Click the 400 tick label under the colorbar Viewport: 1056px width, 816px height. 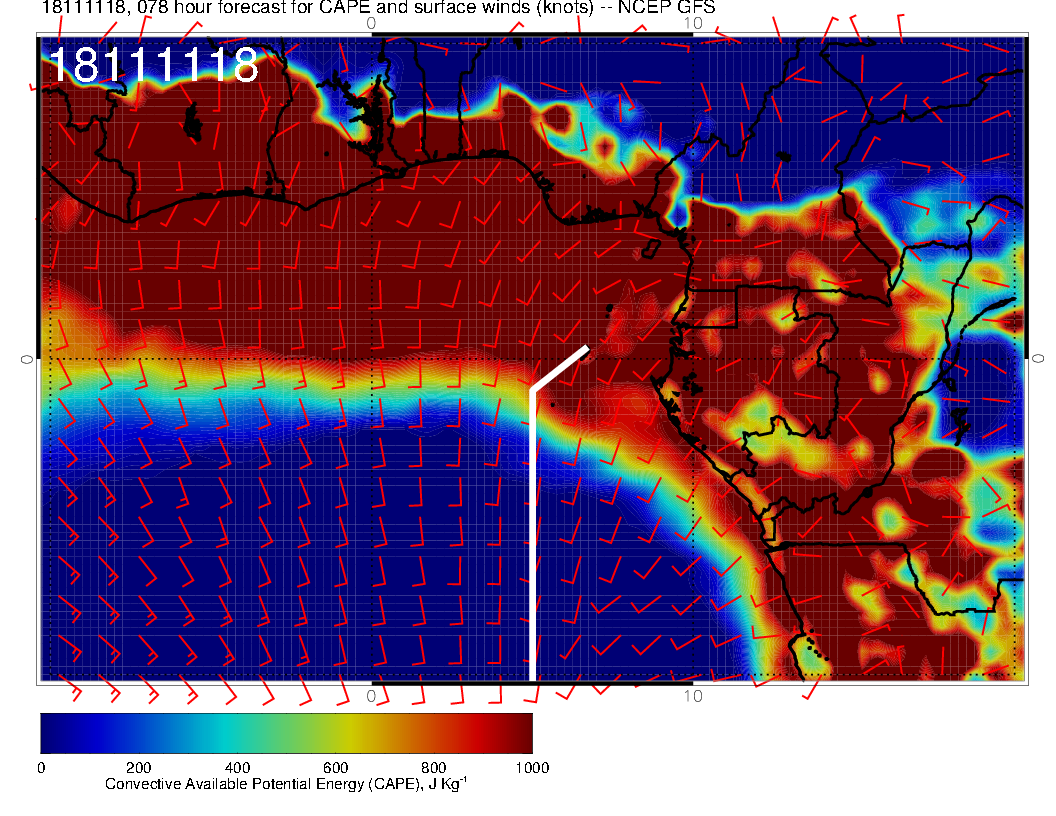(x=237, y=768)
